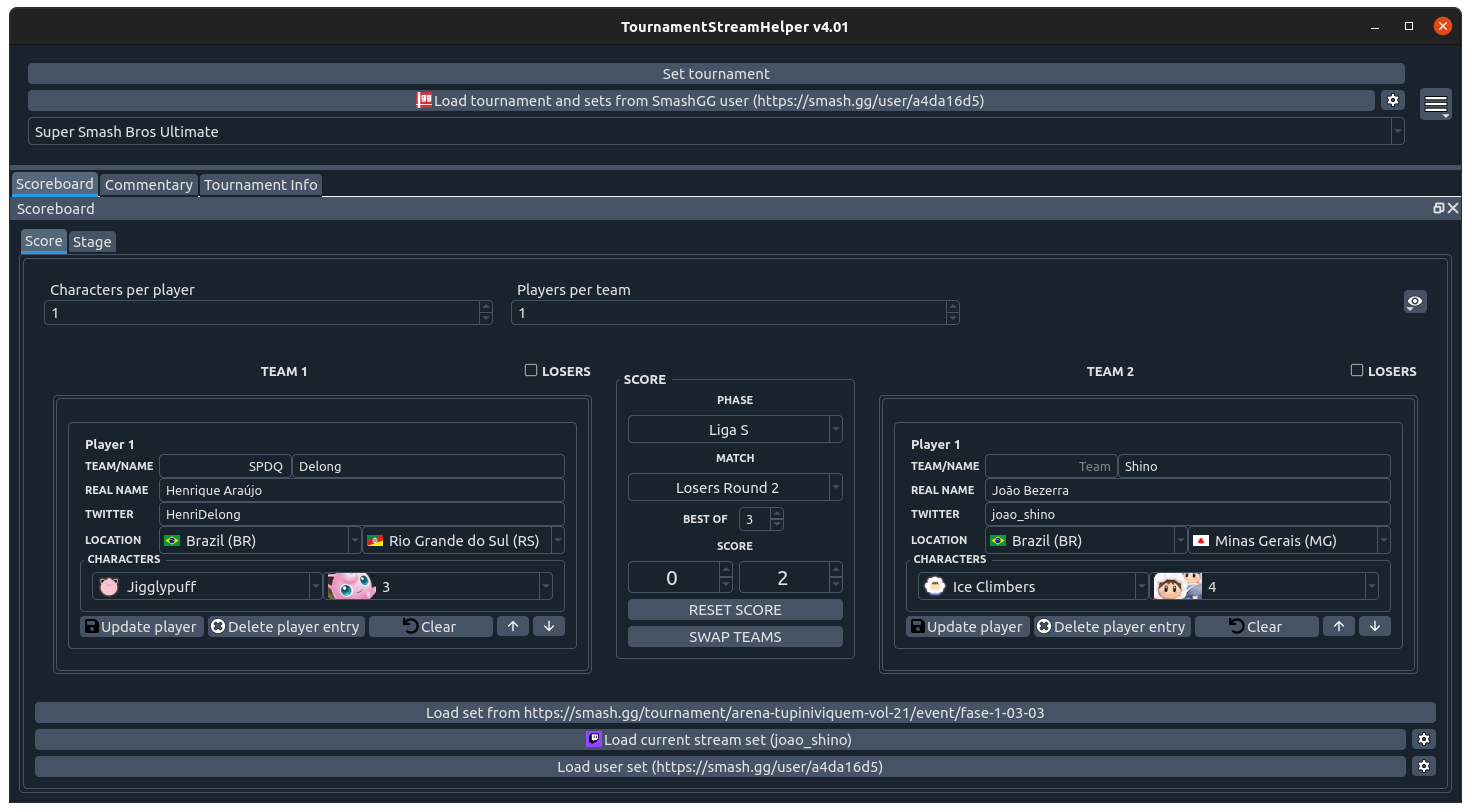Toggle scoreboard element visibility eye button
The image size is (1471, 812).
point(1415,301)
